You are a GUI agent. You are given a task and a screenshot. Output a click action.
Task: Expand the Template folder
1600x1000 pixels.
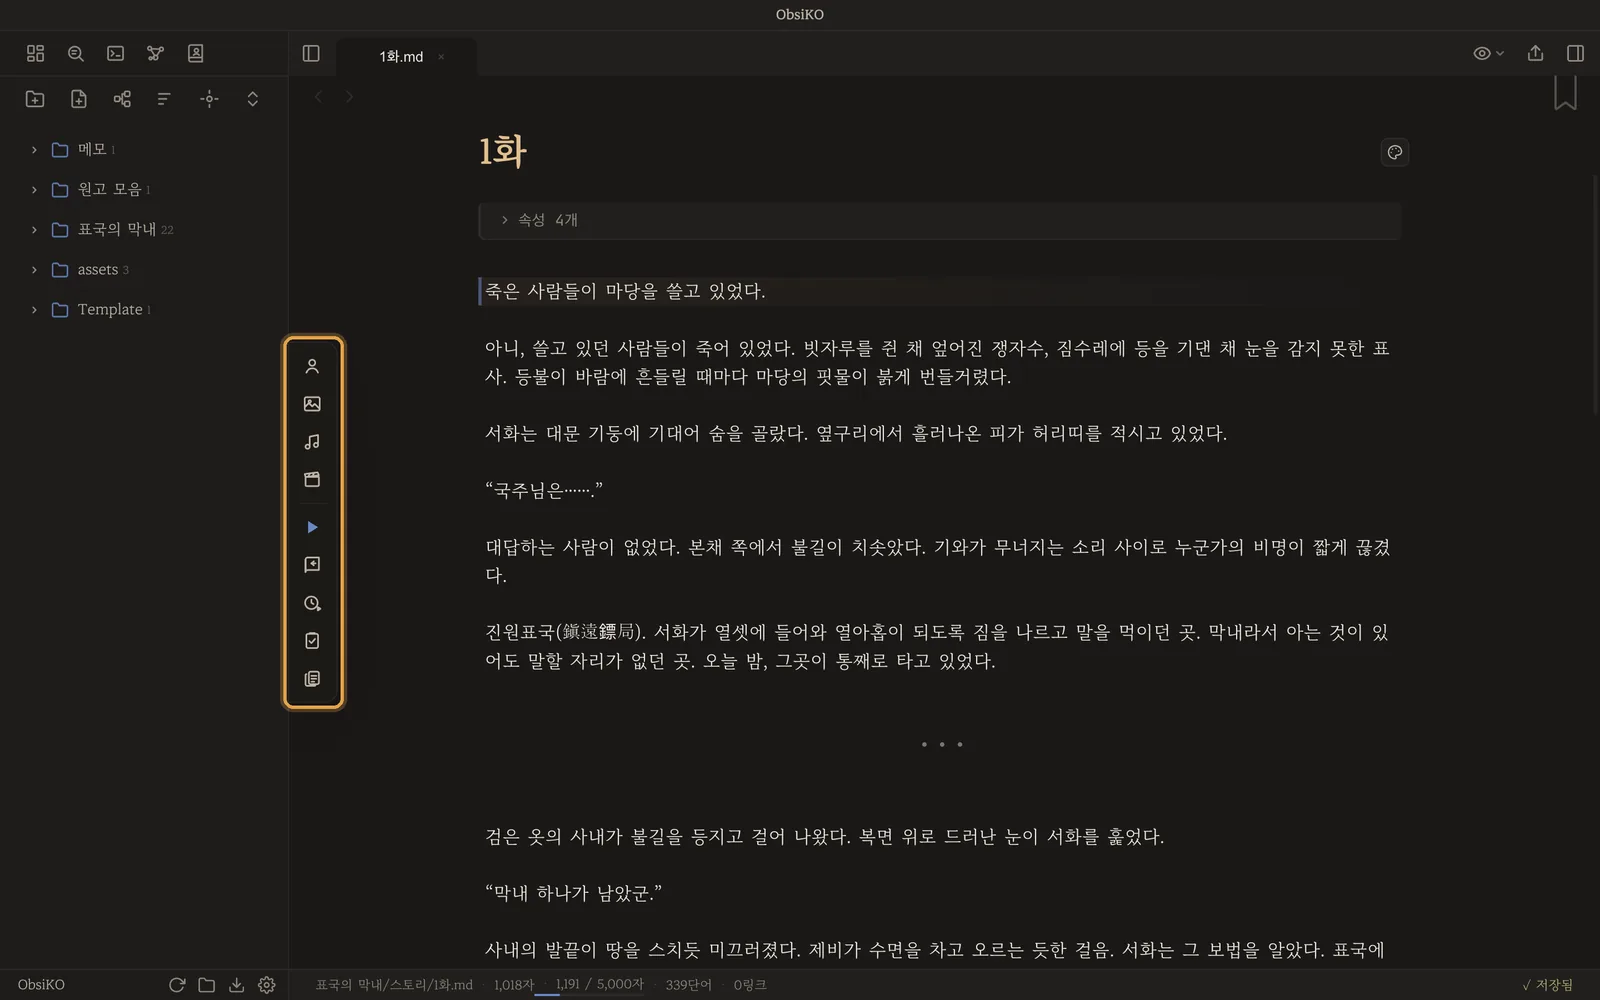coord(34,310)
